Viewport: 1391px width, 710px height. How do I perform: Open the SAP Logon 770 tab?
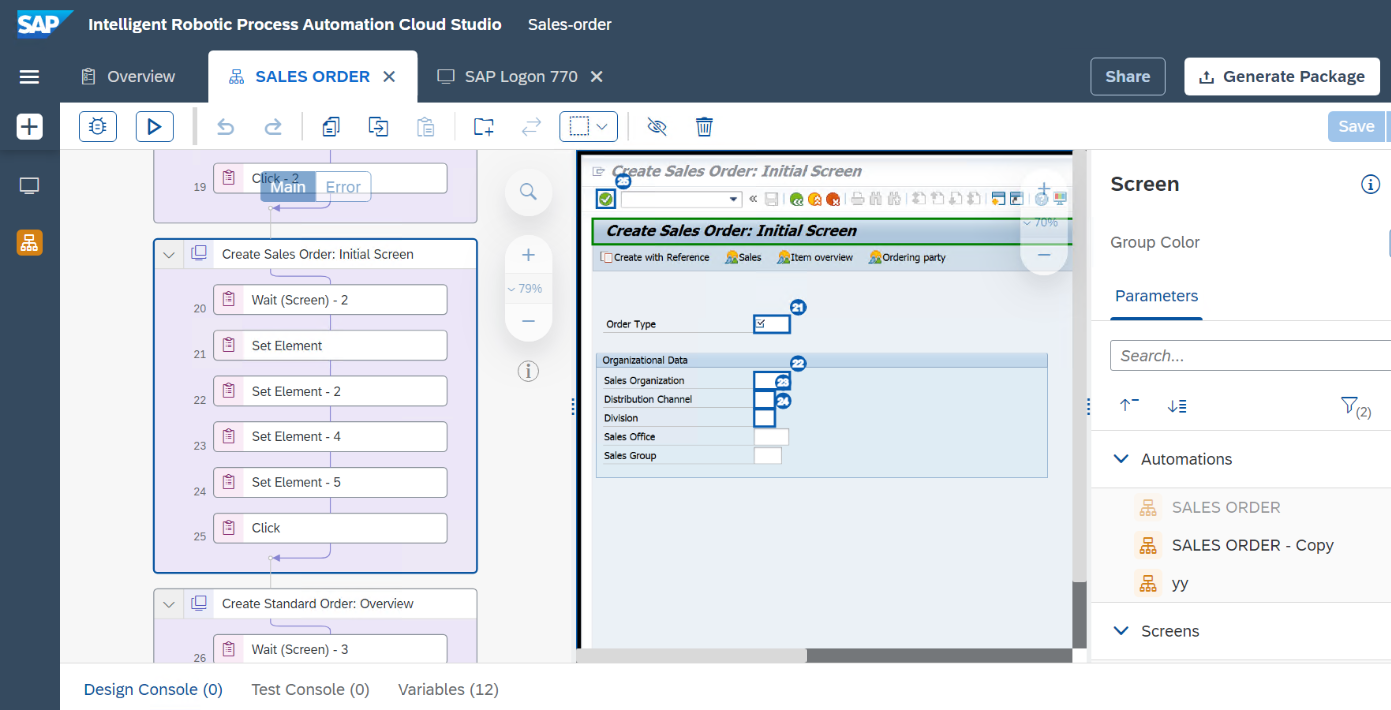click(x=520, y=77)
